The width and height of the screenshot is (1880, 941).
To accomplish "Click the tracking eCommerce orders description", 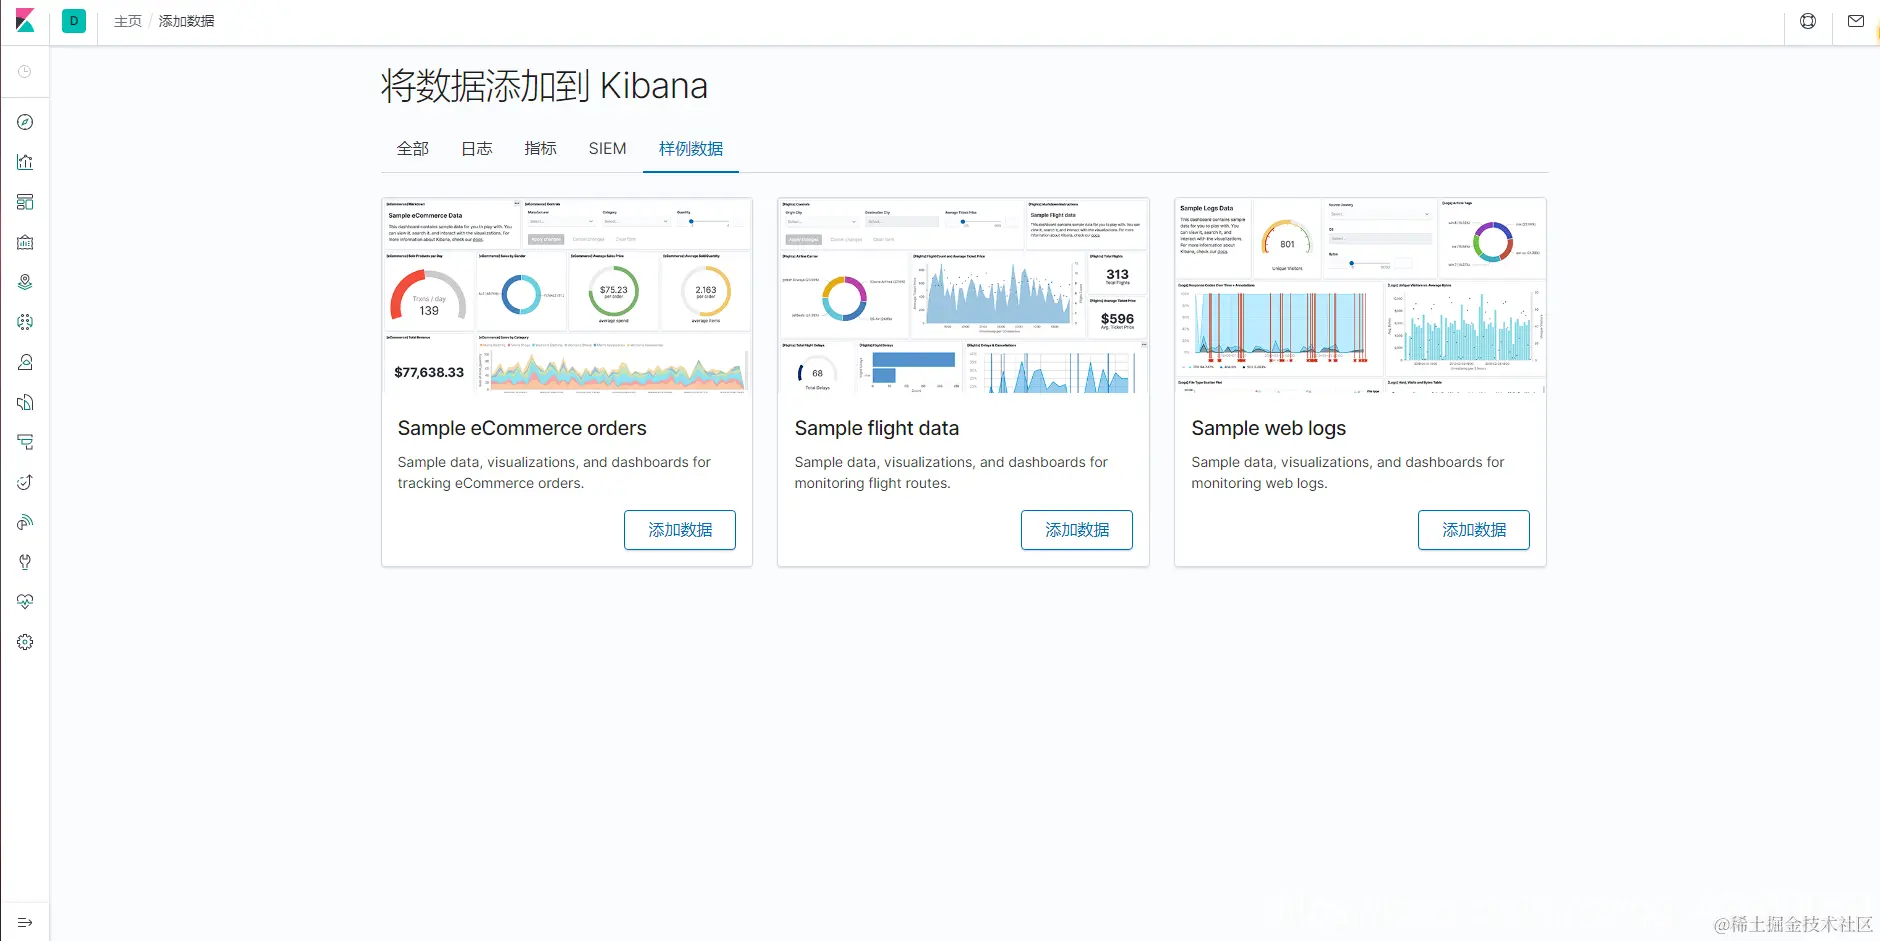I will 554,473.
